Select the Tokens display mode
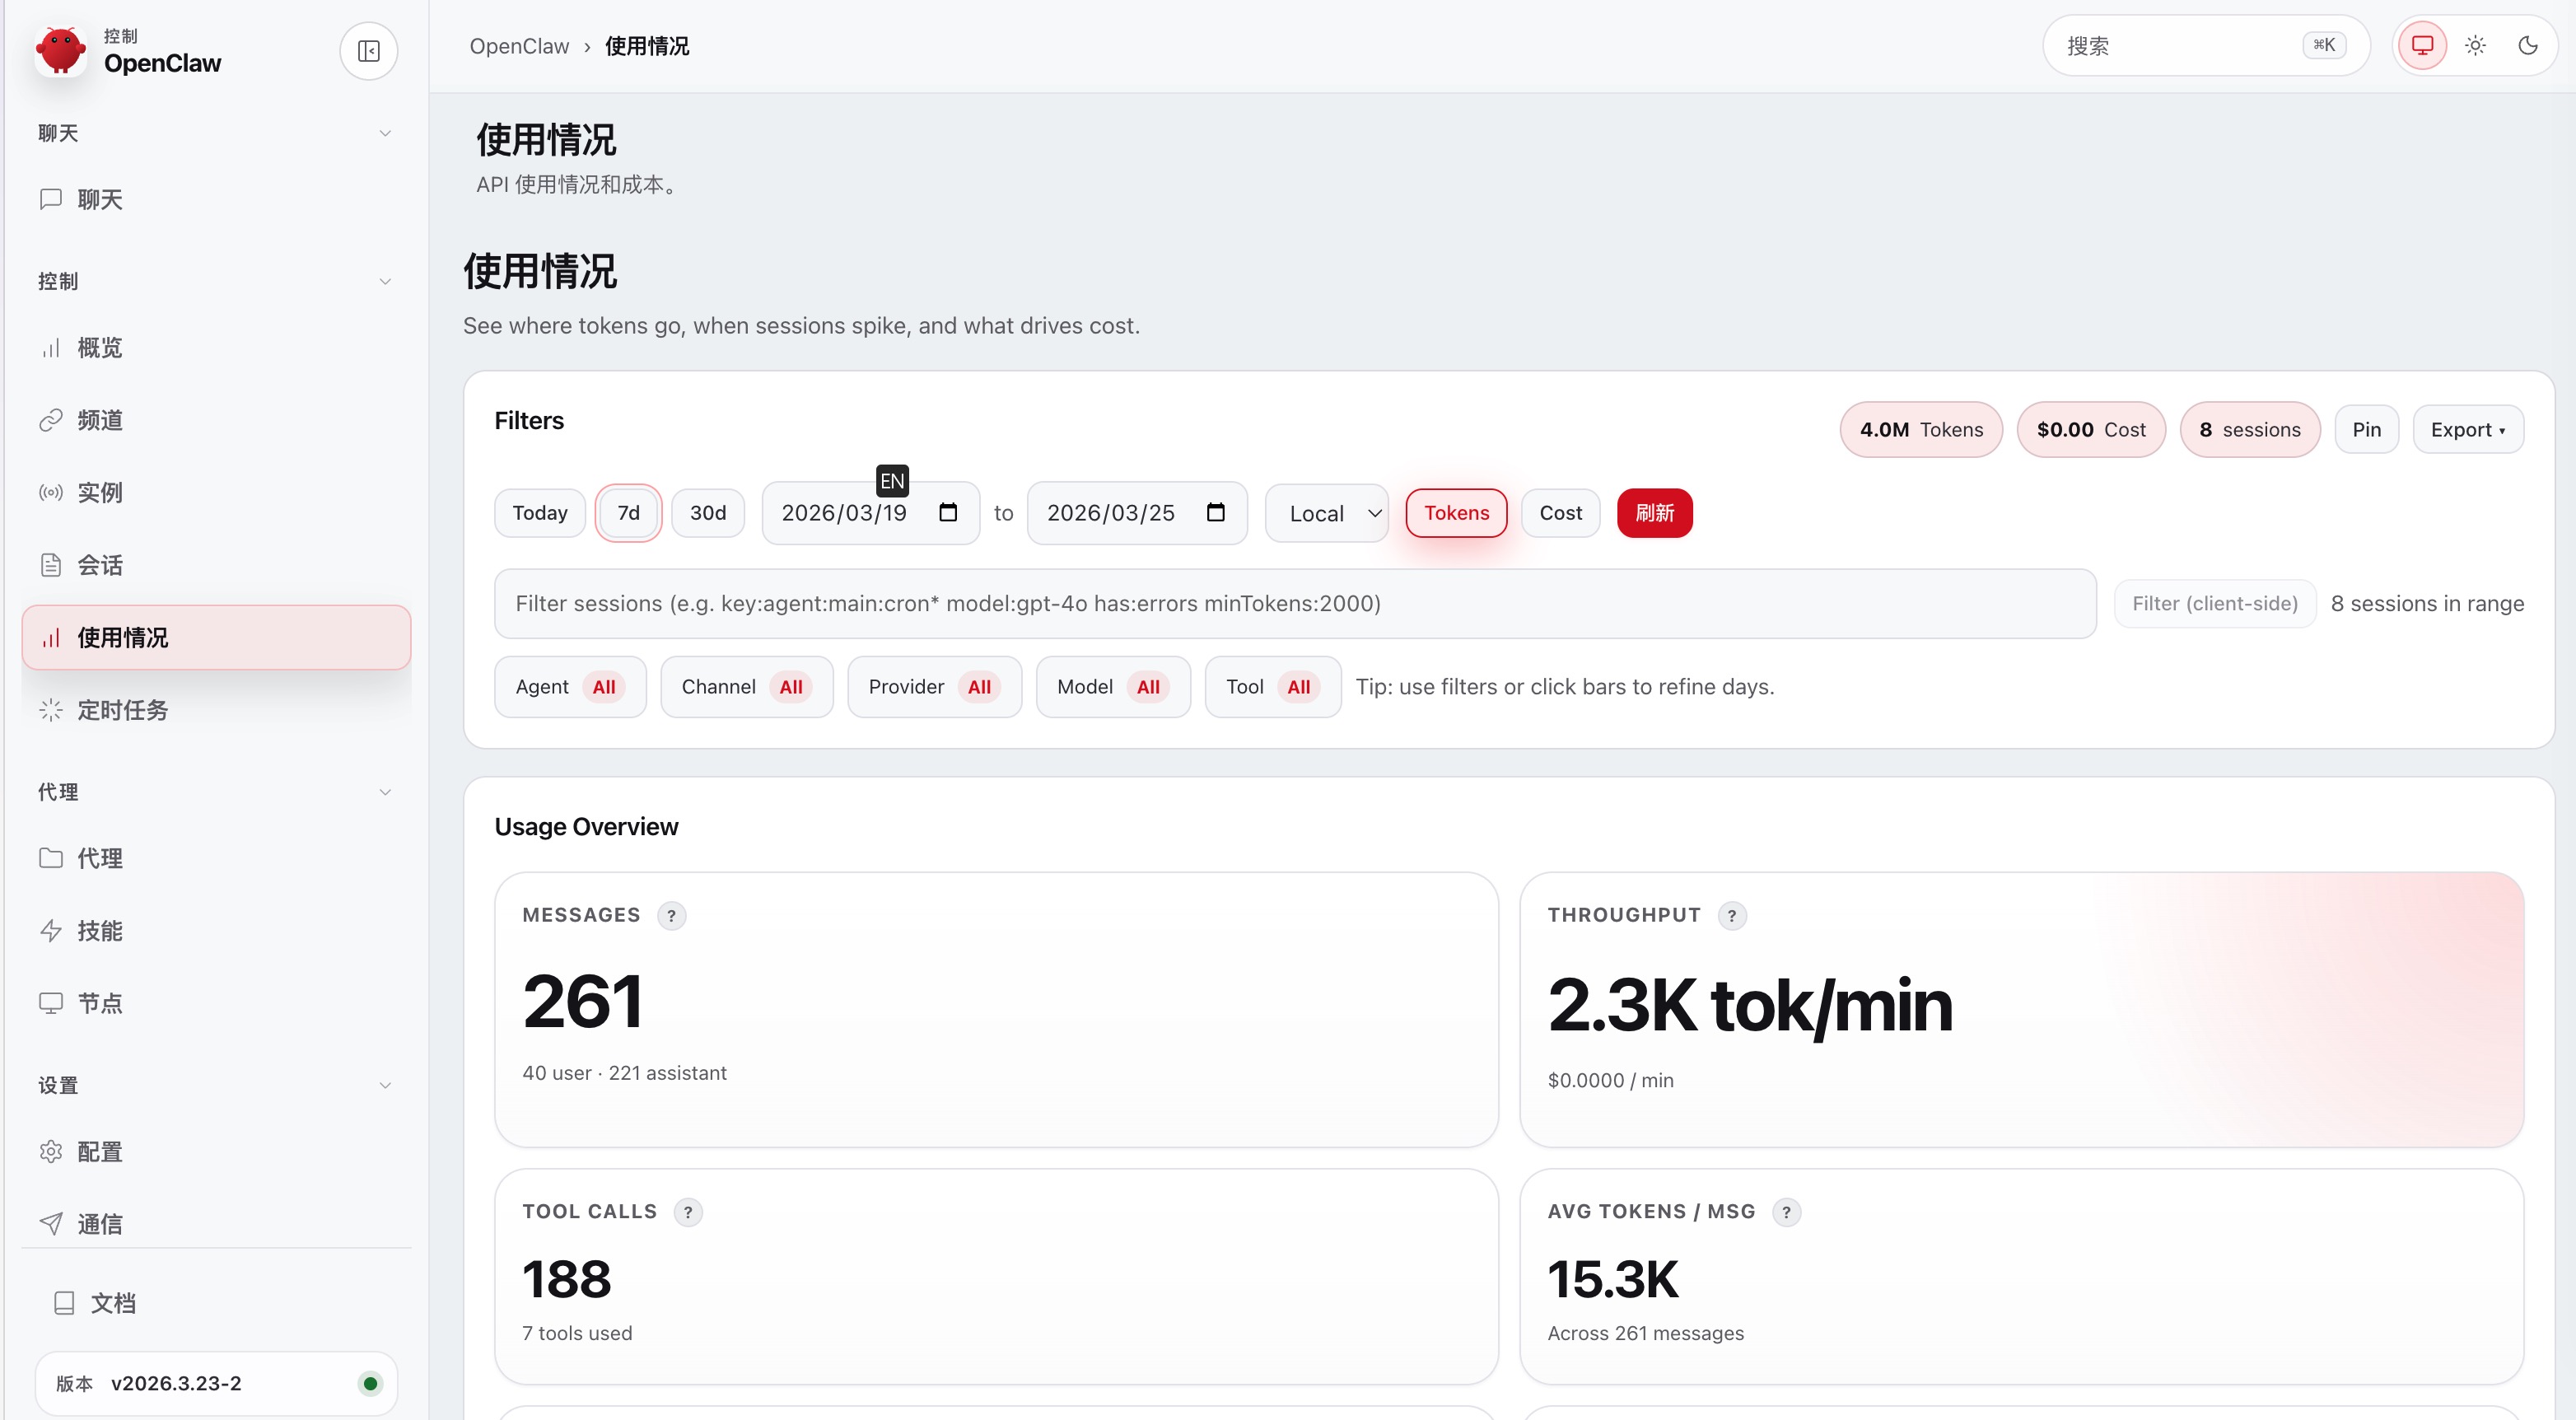2576x1420 pixels. point(1456,513)
